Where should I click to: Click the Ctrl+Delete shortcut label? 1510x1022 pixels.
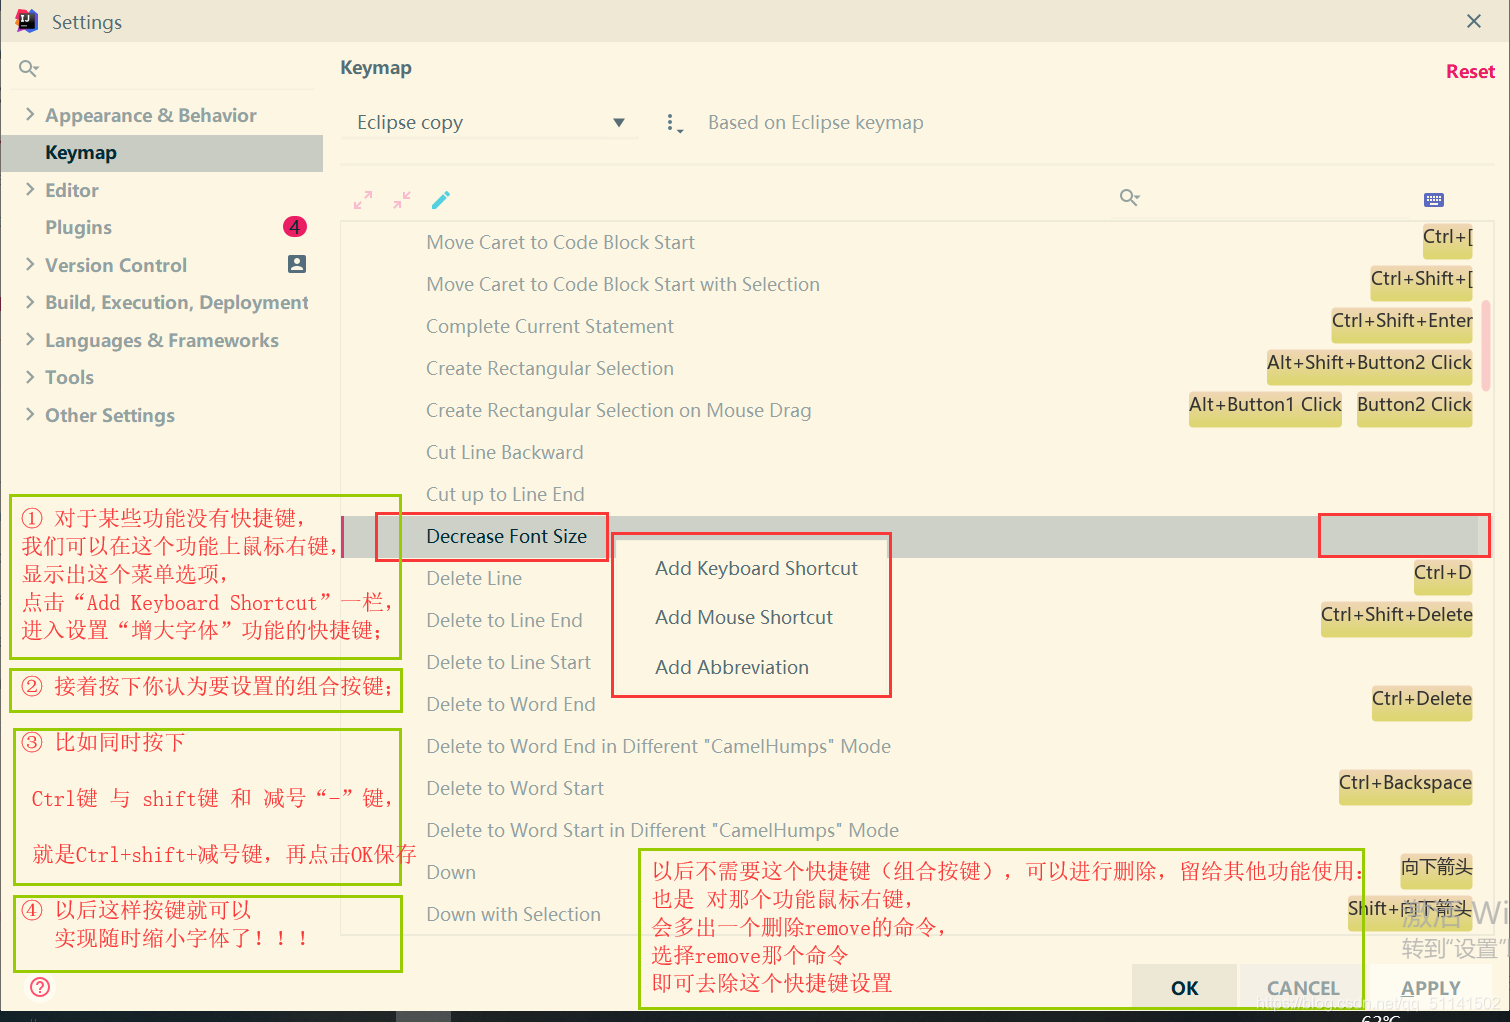coord(1421,701)
